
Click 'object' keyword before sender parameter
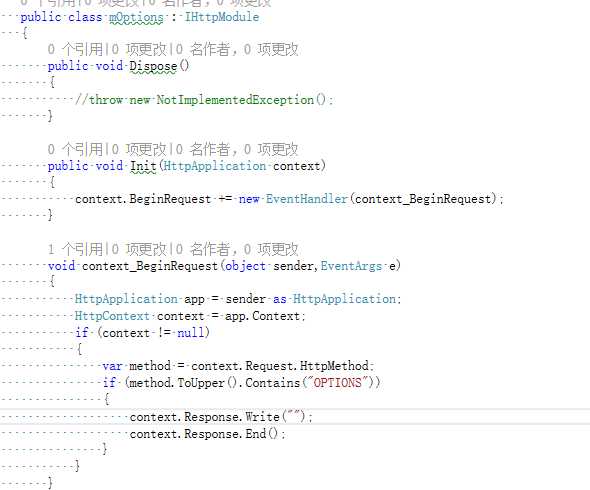tap(245, 266)
